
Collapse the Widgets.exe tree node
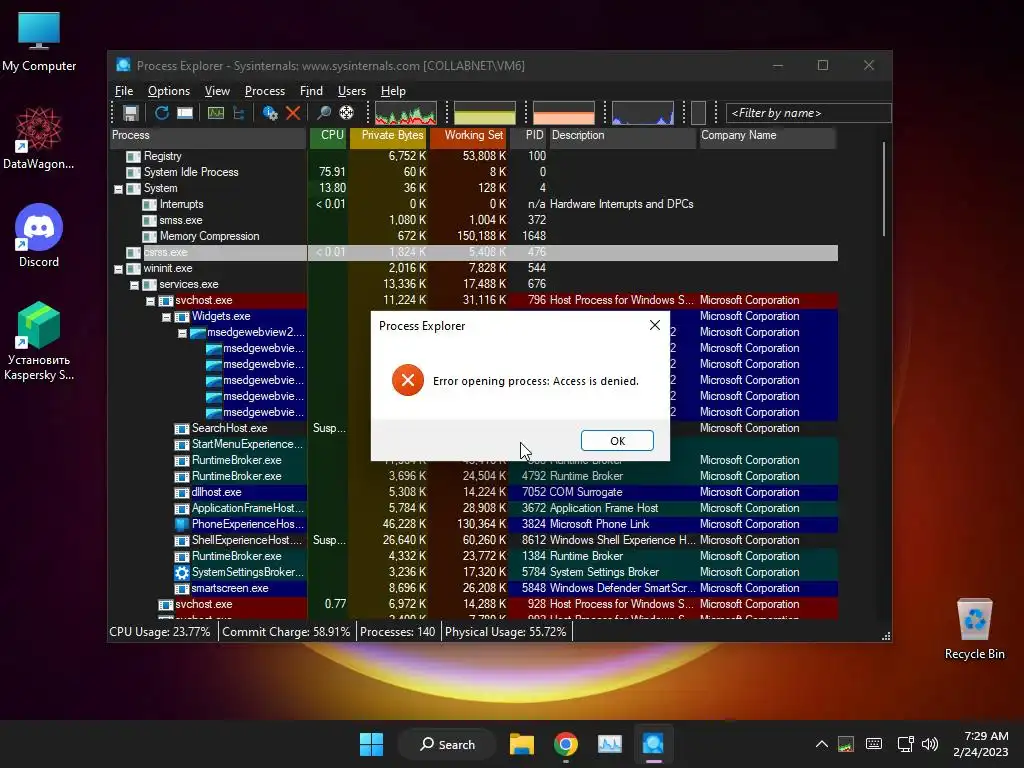pos(166,317)
